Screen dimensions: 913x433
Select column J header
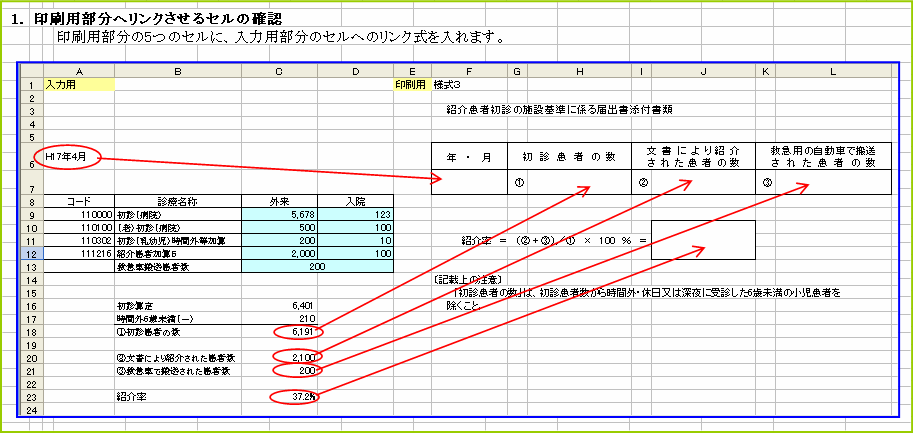pyautogui.click(x=703, y=72)
